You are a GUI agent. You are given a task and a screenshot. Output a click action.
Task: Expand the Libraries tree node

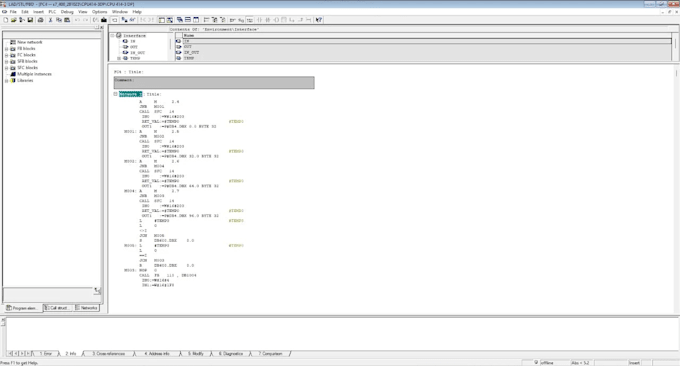pos(7,81)
